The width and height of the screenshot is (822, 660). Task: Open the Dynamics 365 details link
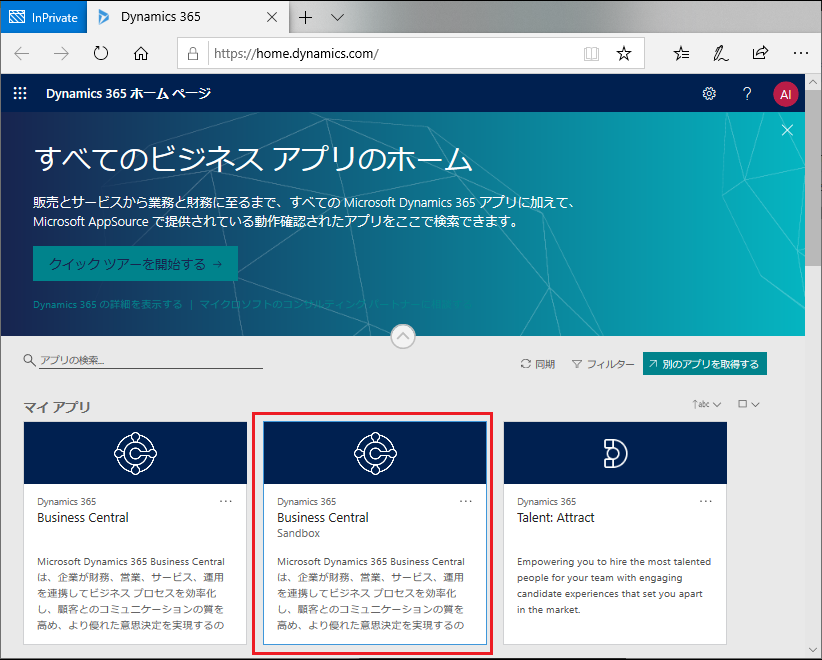coord(107,305)
